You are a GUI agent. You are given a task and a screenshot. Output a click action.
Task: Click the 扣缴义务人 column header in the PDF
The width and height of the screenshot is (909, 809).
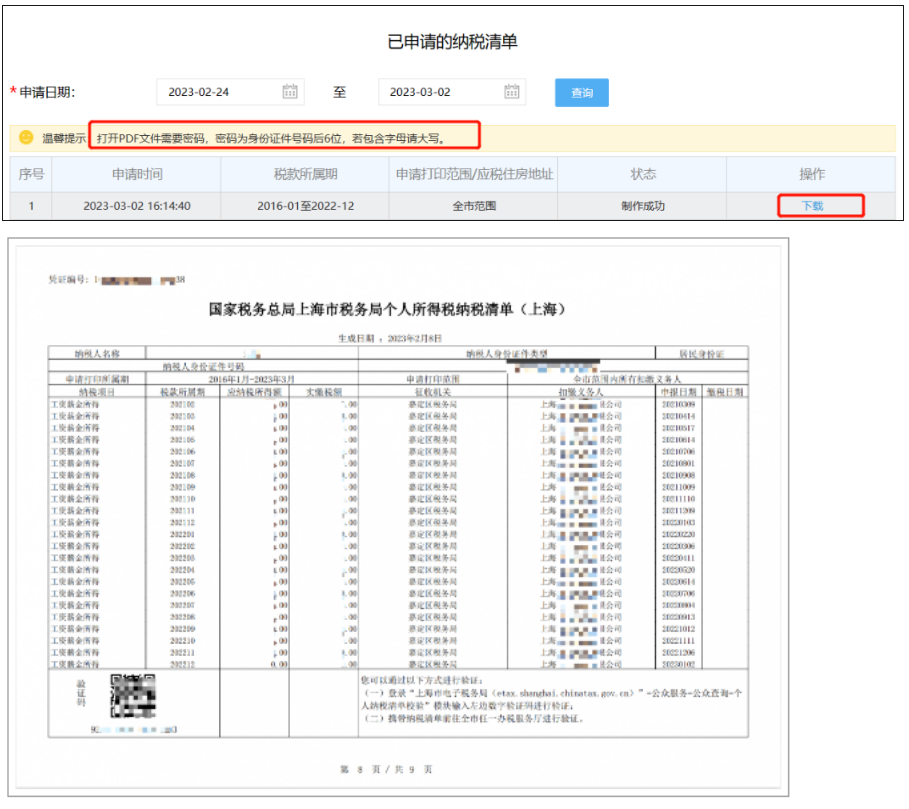[581, 392]
